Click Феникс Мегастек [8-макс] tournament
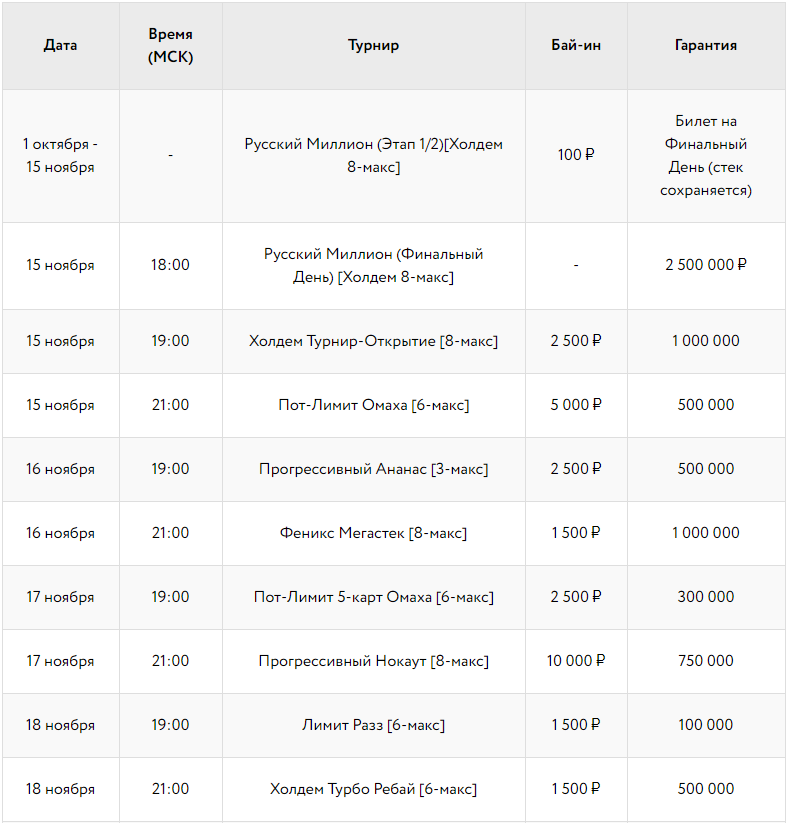 tap(373, 533)
